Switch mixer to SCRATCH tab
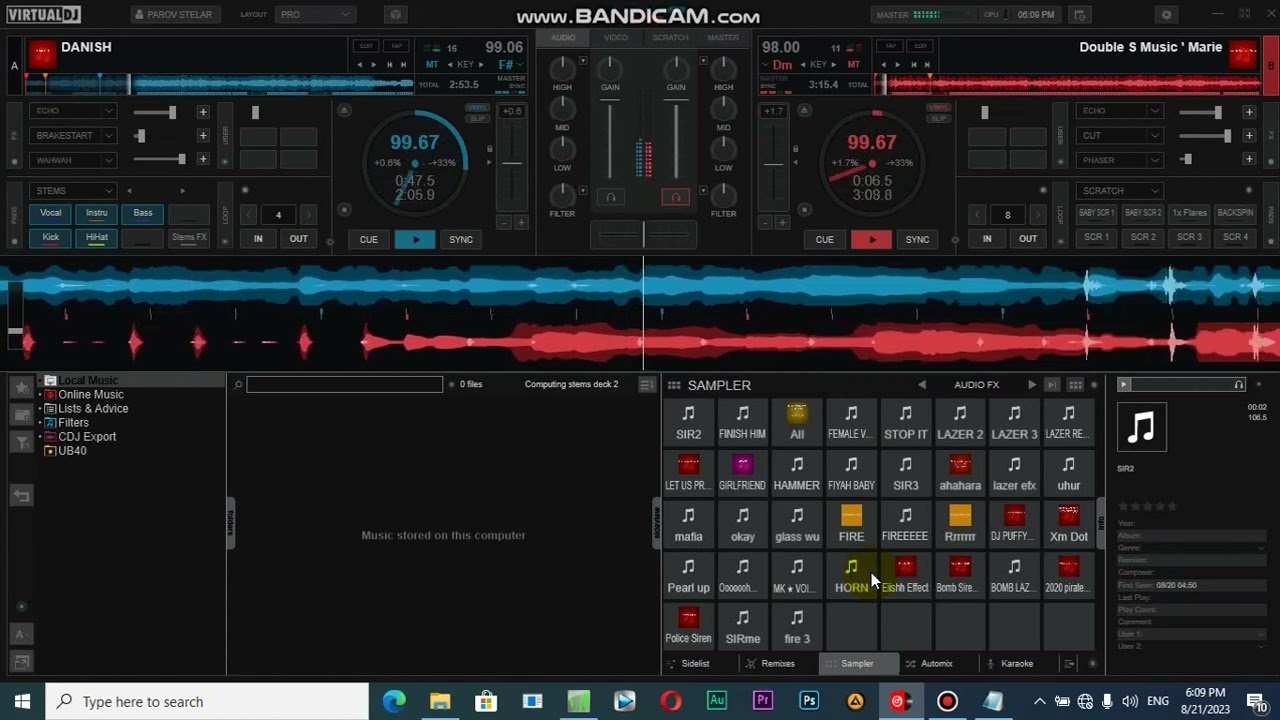 670,38
